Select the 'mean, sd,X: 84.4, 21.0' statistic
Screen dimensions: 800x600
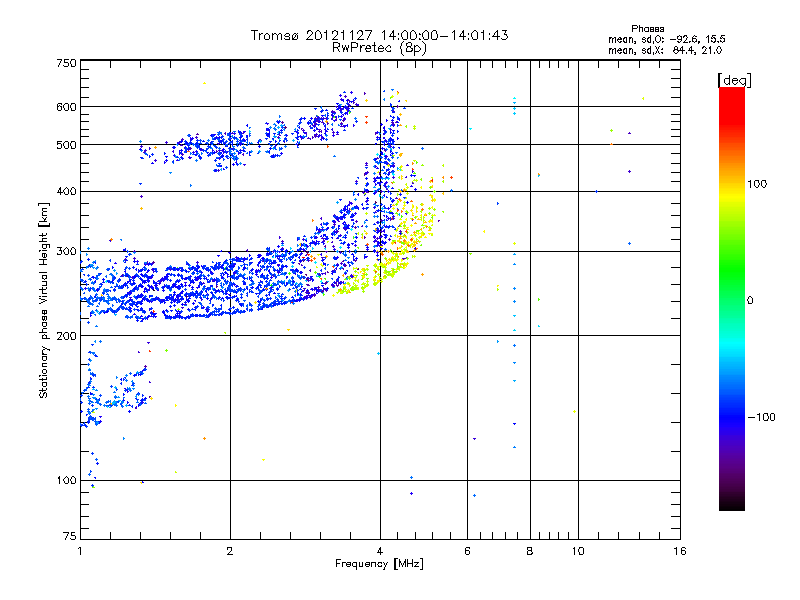tap(665, 50)
